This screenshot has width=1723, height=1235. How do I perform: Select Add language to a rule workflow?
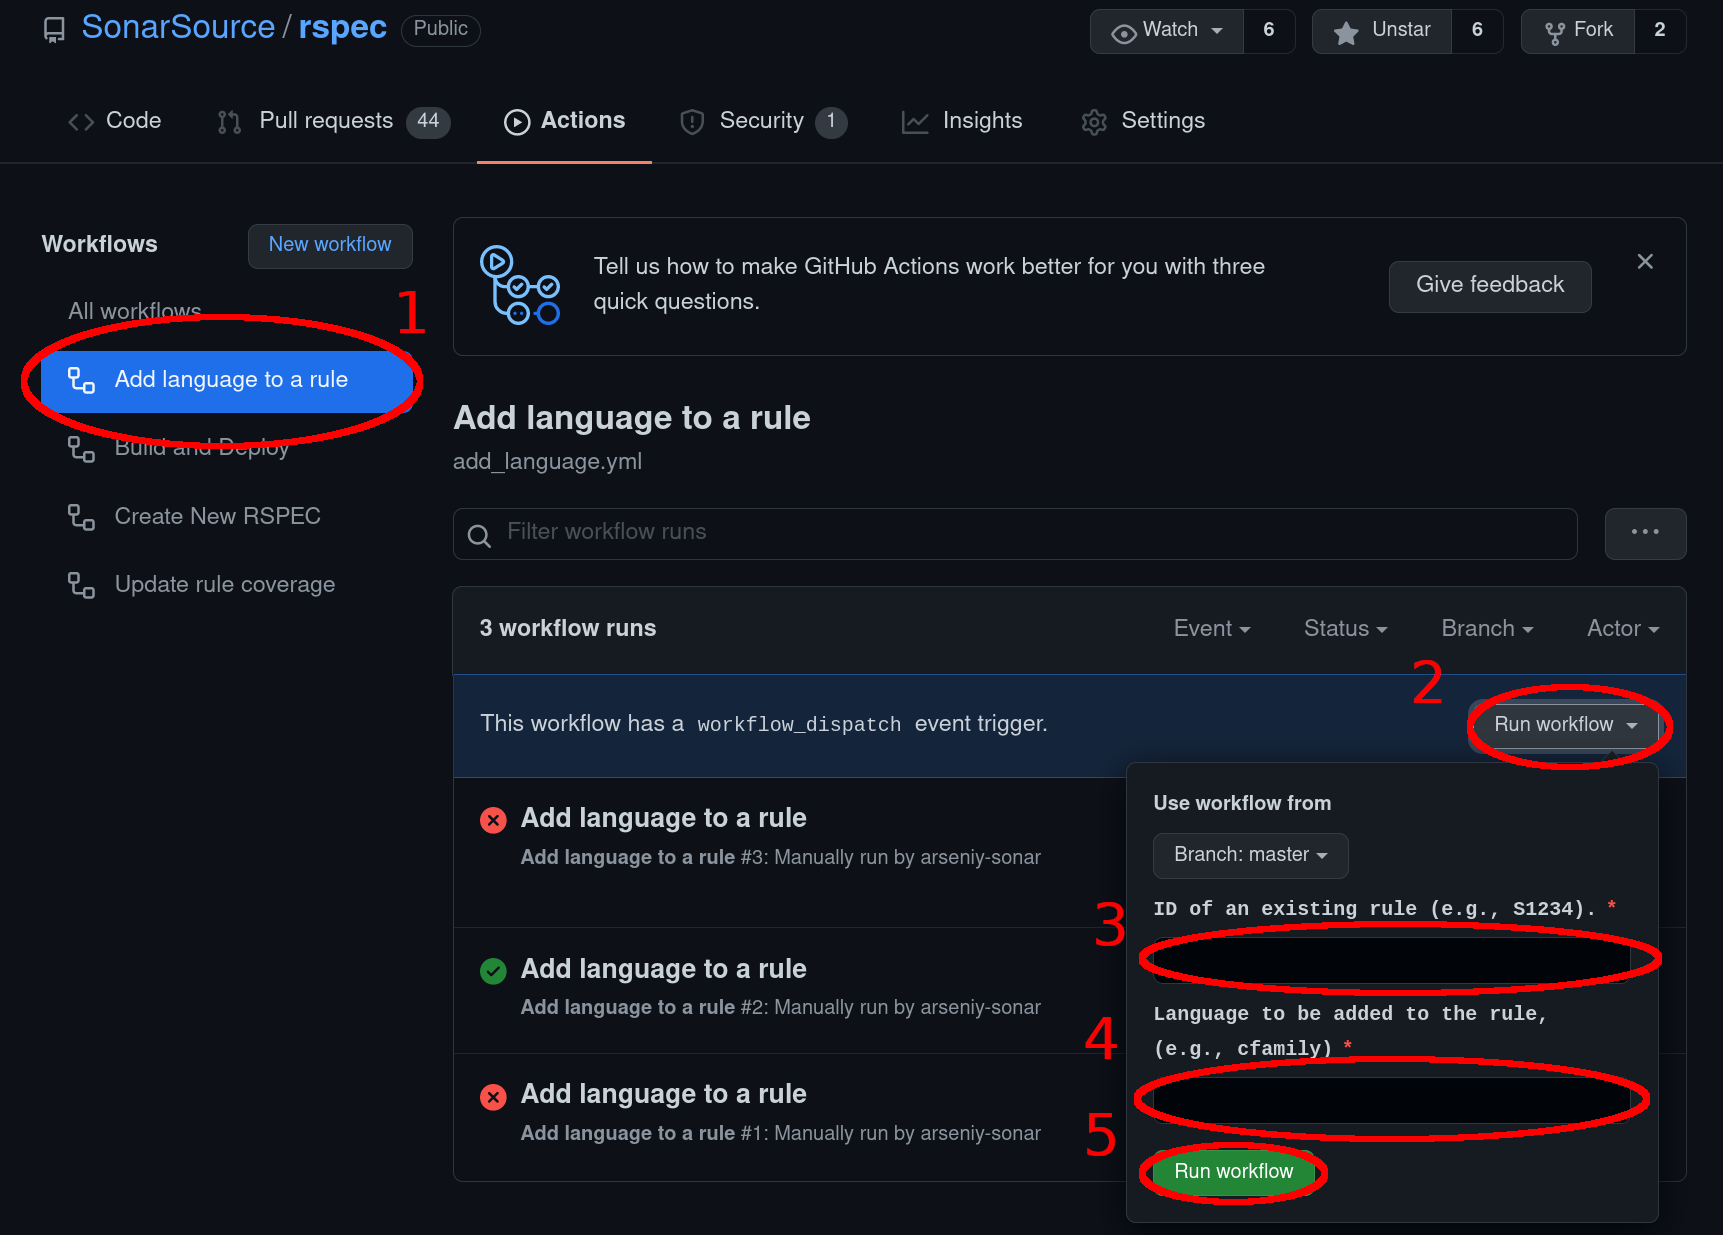tap(227, 380)
